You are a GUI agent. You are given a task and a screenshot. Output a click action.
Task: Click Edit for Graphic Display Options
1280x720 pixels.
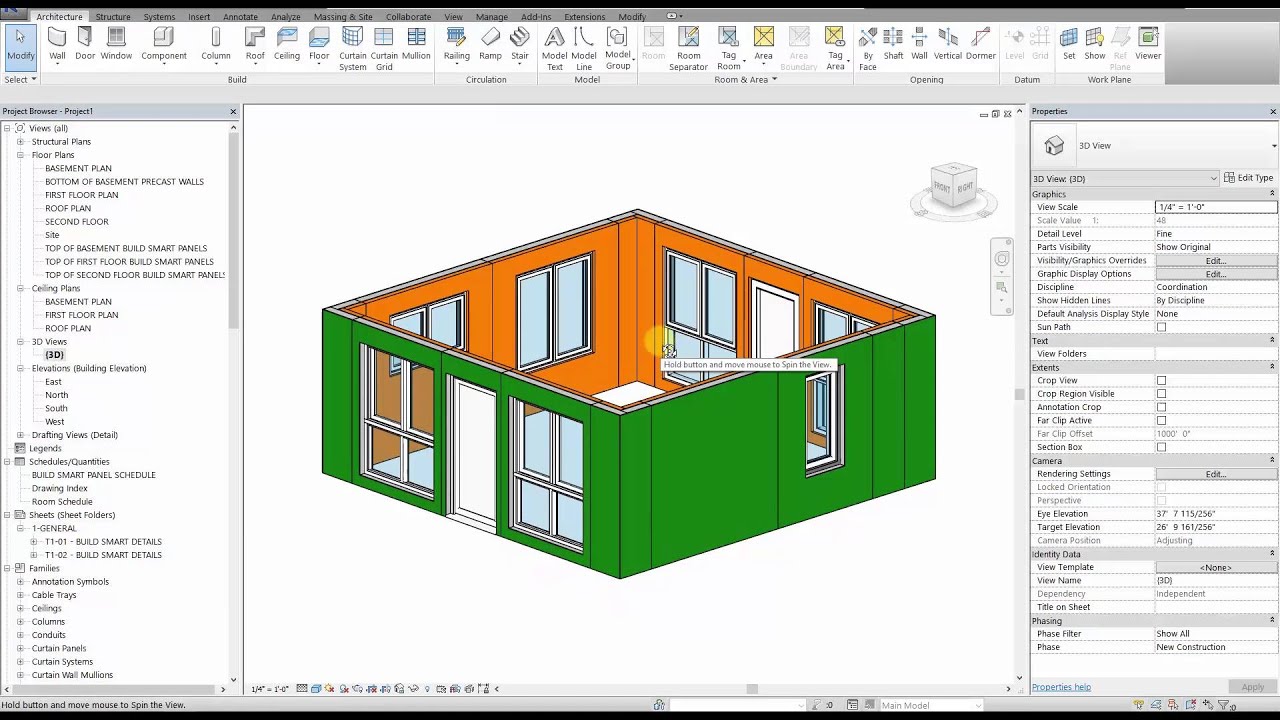pos(1216,274)
